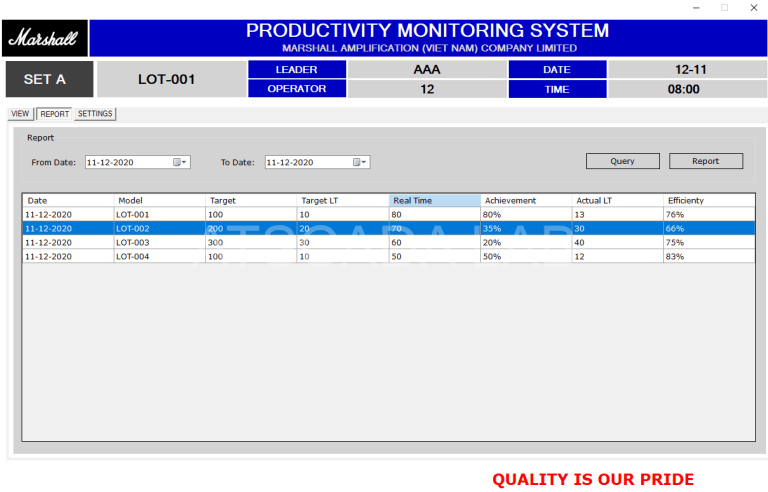Sort by the Target column header

(x=251, y=200)
